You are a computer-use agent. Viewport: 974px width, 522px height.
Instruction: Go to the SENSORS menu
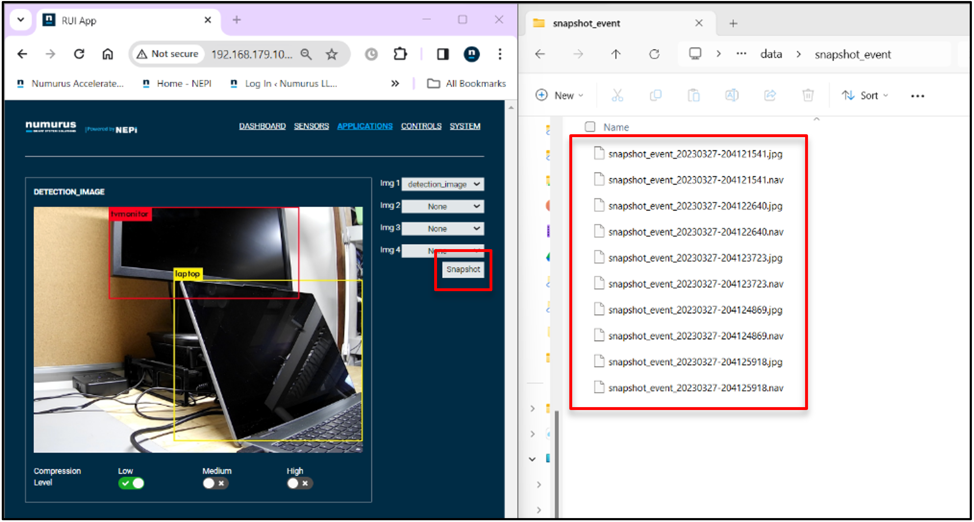pyautogui.click(x=311, y=126)
